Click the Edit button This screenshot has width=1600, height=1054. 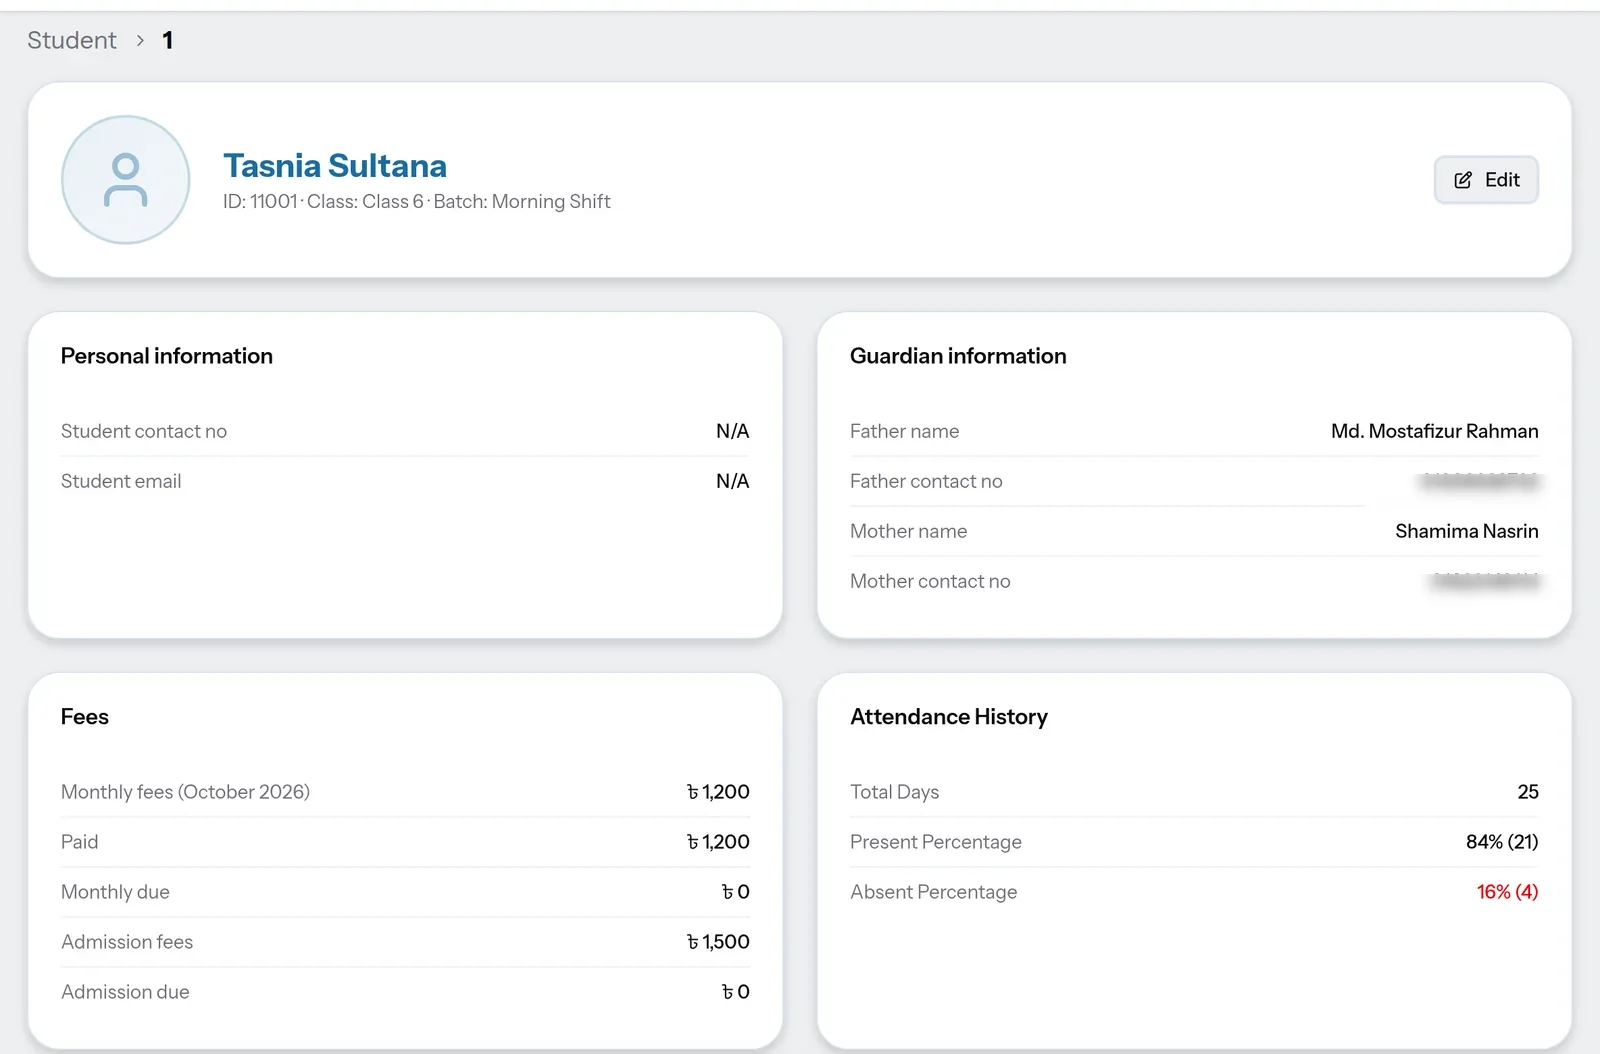point(1486,180)
